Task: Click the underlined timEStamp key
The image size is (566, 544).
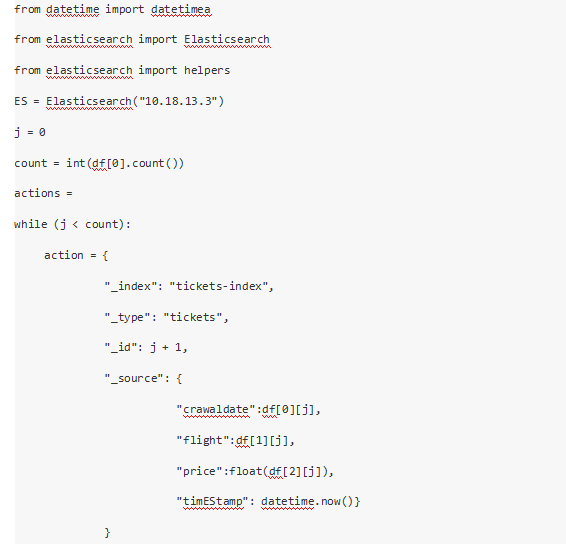Action: 213,501
